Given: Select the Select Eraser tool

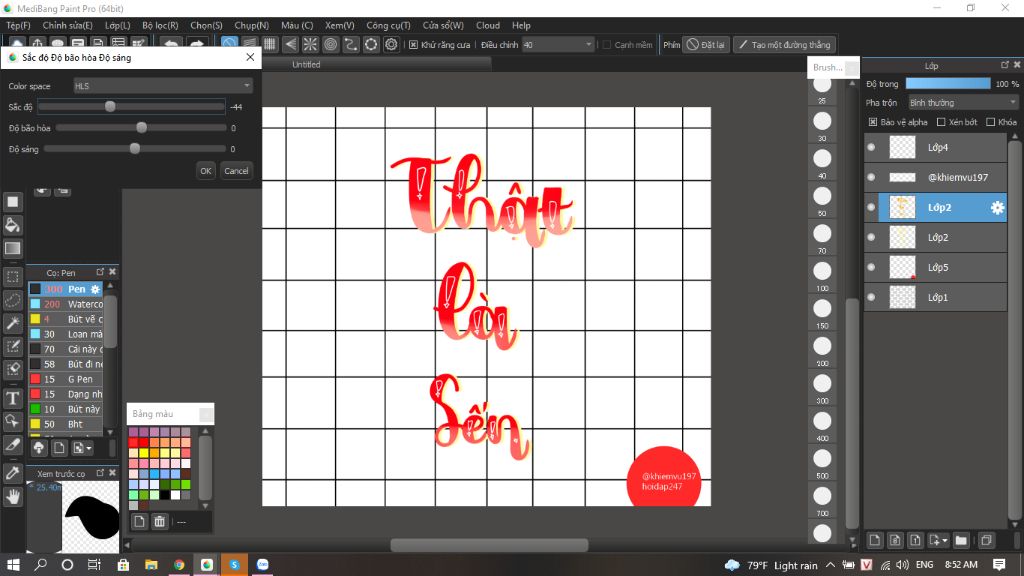Looking at the screenshot, I should pos(12,369).
